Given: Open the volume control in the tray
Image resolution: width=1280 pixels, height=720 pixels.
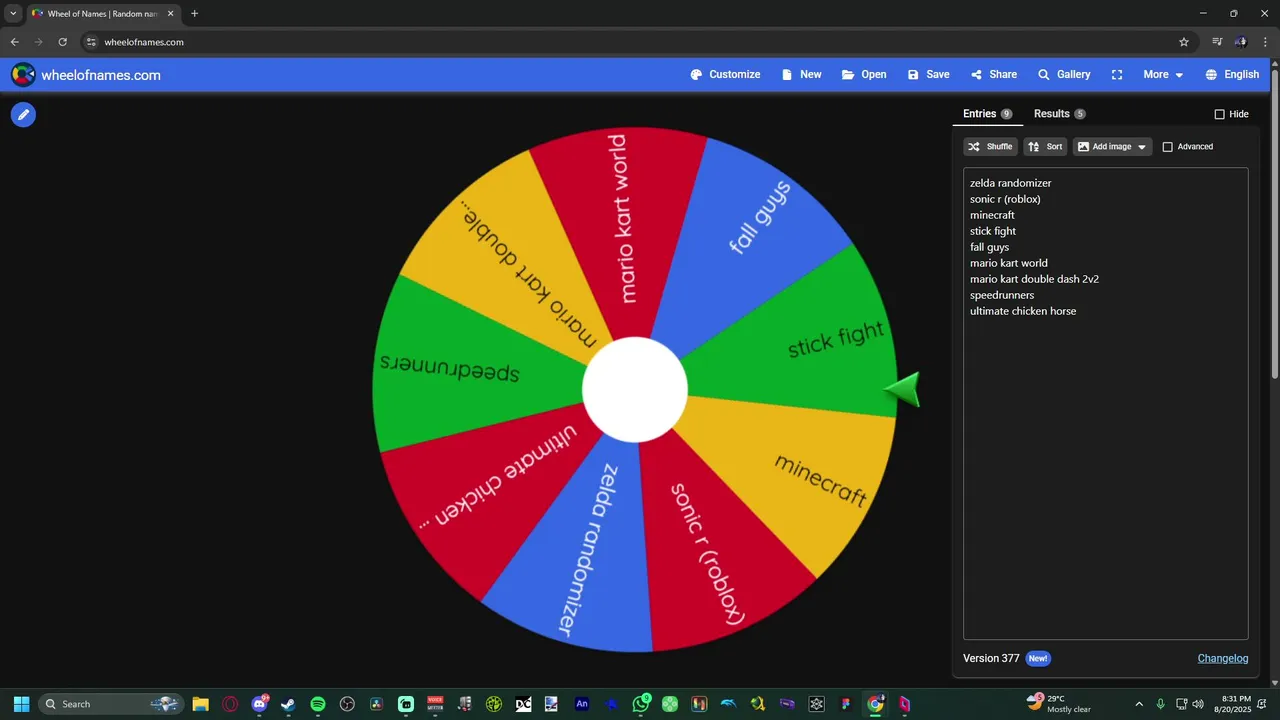Looking at the screenshot, I should [1198, 704].
